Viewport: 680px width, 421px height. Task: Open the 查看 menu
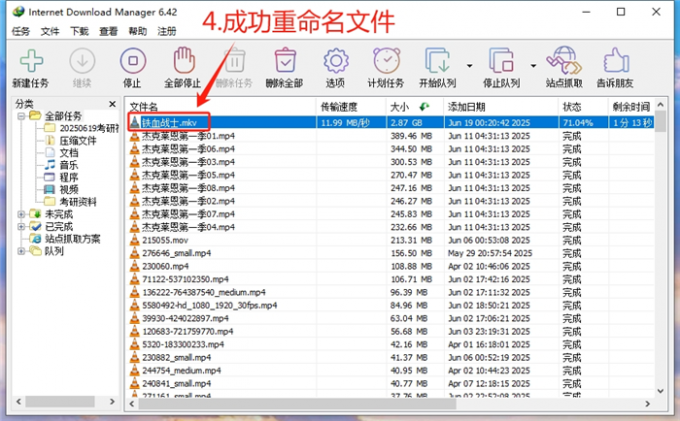(108, 31)
